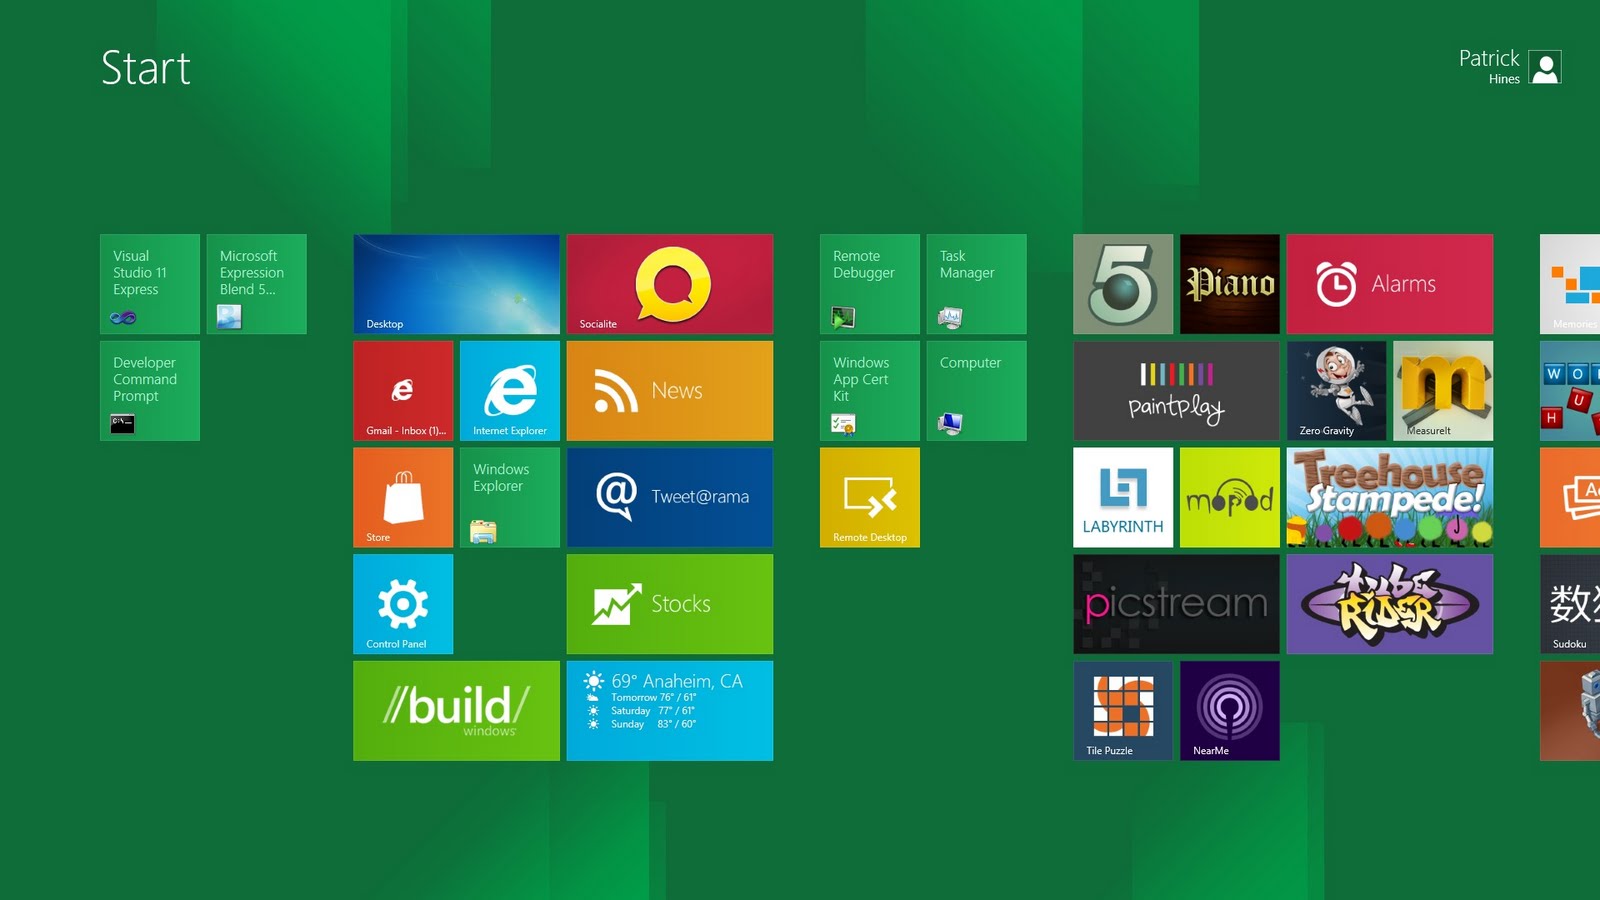1600x900 pixels.
Task: Launch the Socialite app tile
Action: coord(670,284)
